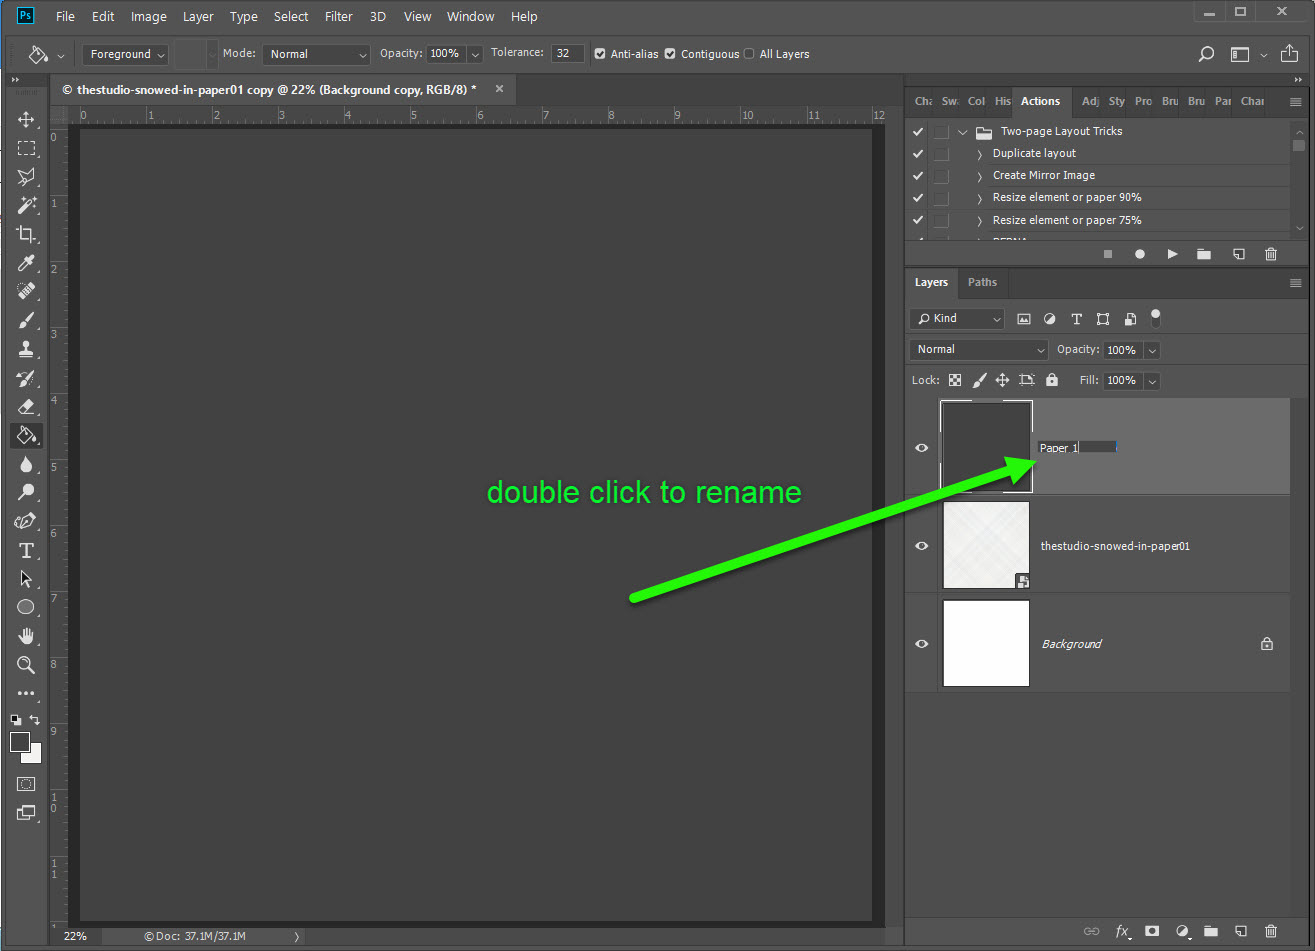
Task: Toggle the Duplicate layout action checkmark
Action: [x=918, y=153]
